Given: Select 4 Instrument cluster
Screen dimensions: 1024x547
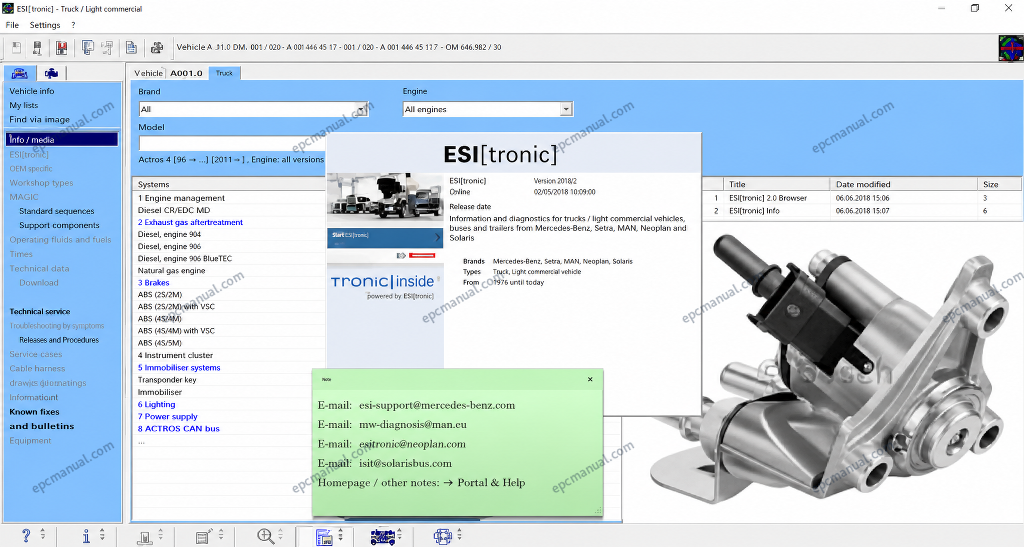Looking at the screenshot, I should click(x=175, y=355).
